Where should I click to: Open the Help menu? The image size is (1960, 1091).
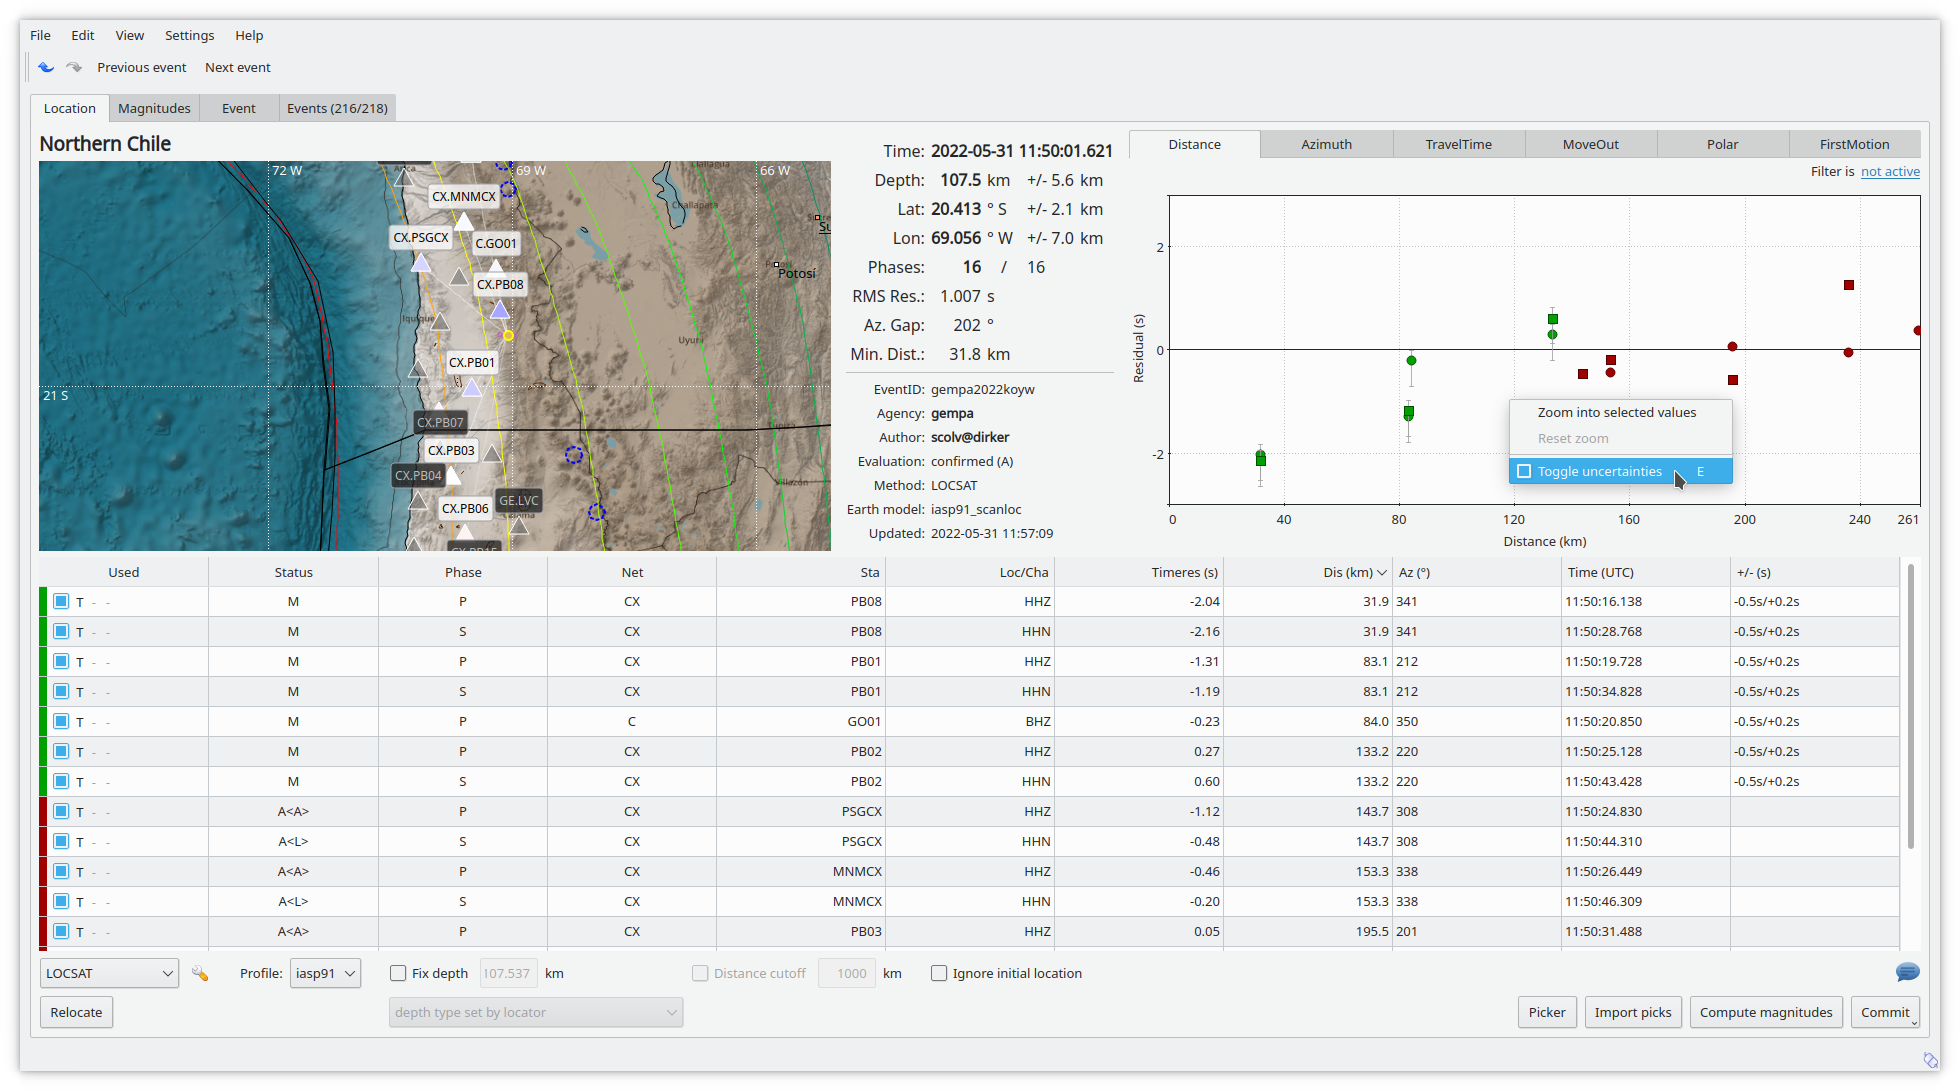click(249, 35)
